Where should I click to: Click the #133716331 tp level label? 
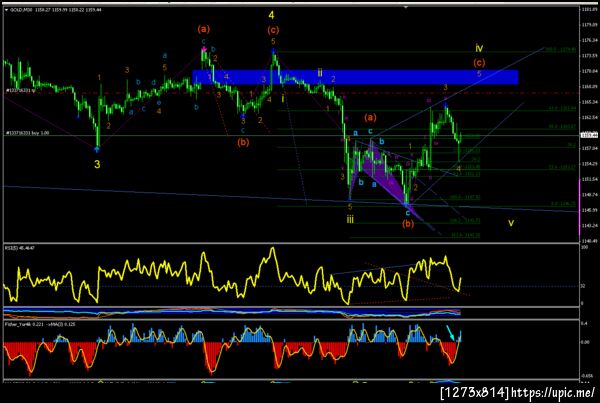tap(20, 91)
